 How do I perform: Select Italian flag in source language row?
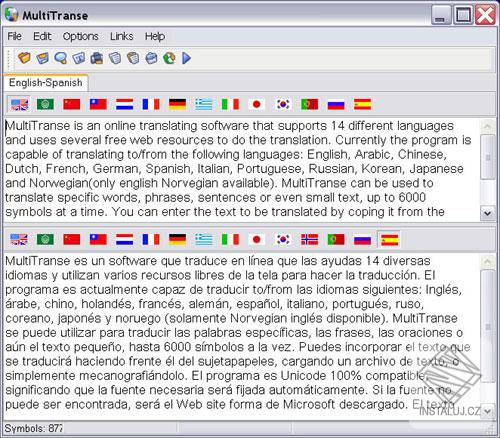coord(230,104)
